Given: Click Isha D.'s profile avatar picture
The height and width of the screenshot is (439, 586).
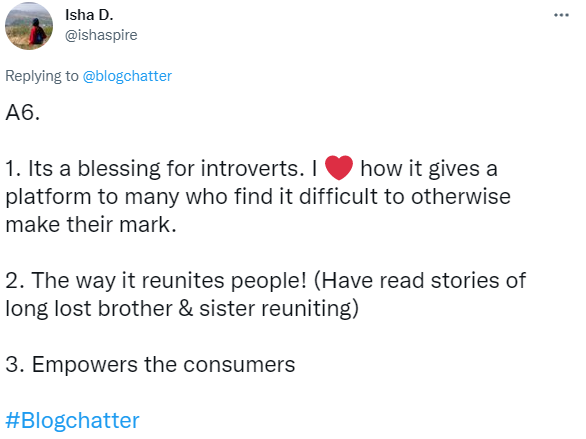Looking at the screenshot, I should (29, 26).
